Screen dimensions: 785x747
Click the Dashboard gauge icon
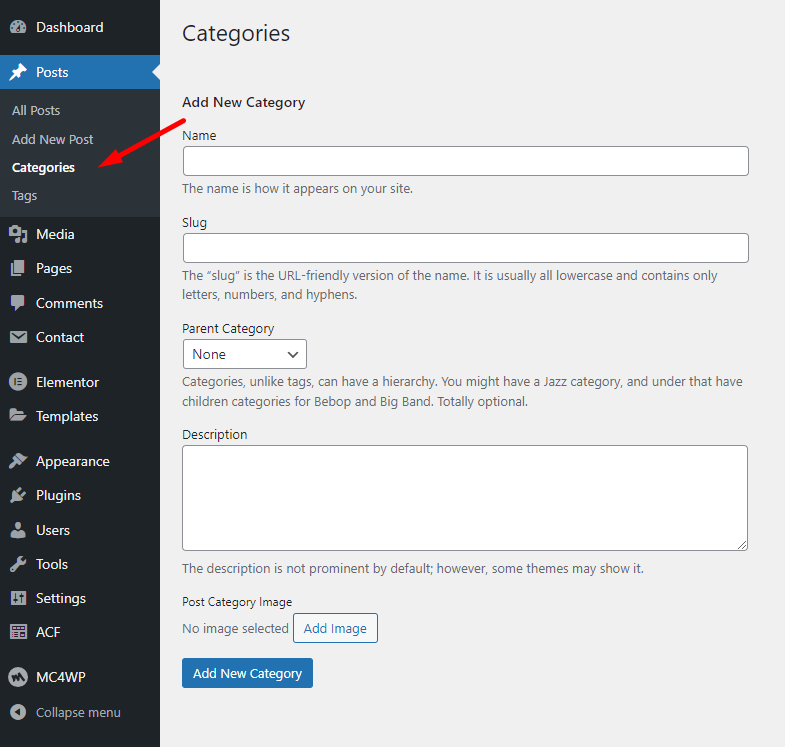(18, 27)
